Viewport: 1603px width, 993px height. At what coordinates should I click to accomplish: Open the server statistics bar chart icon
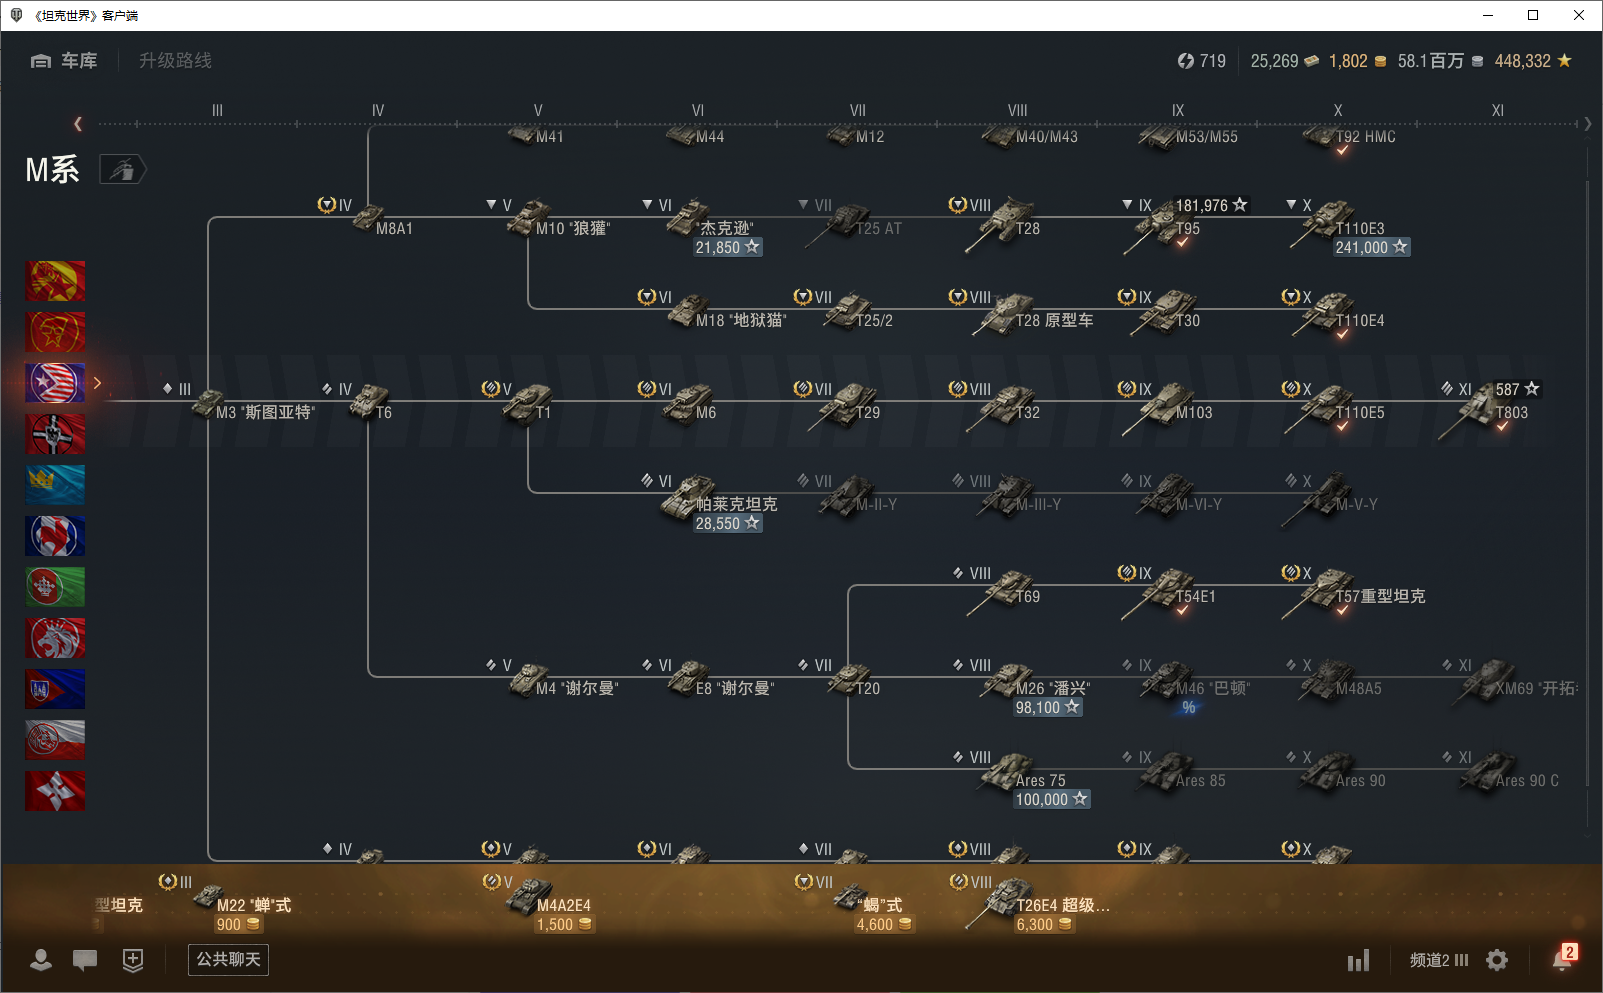(x=1358, y=961)
